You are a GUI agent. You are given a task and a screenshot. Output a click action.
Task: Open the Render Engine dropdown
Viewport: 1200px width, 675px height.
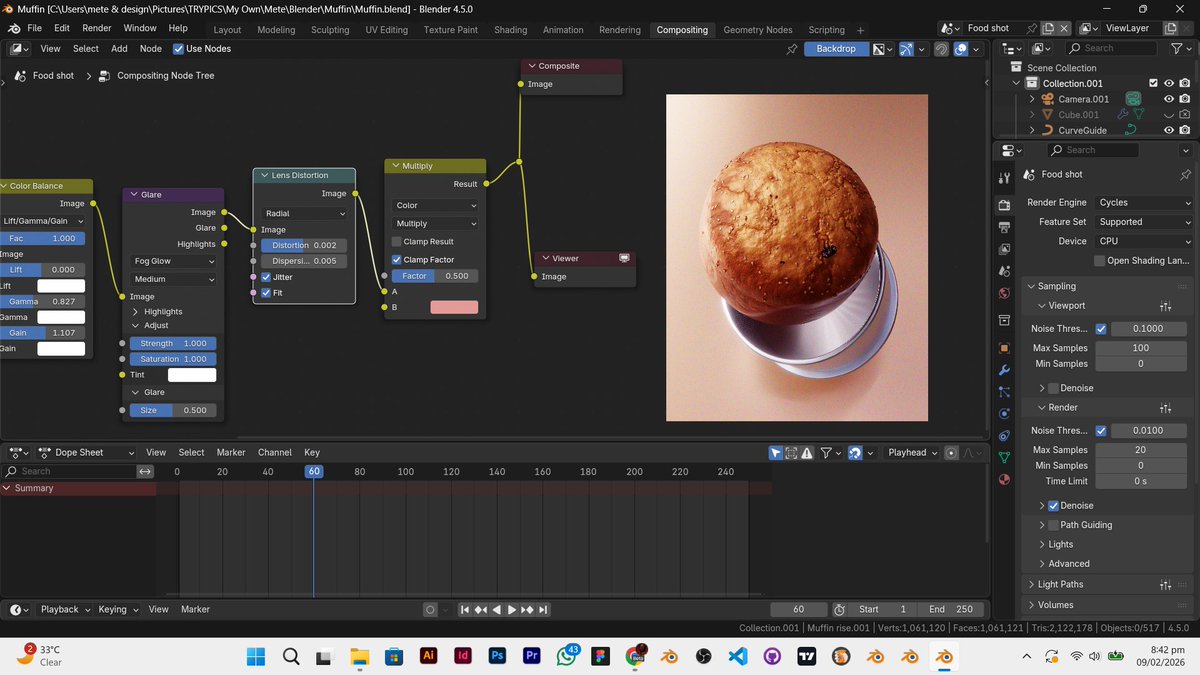pyautogui.click(x=1143, y=202)
